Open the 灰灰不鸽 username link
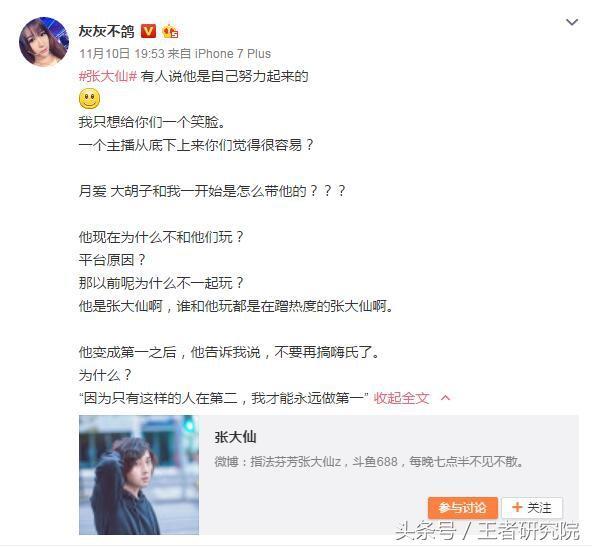This screenshot has height=548, width=592. (106, 31)
